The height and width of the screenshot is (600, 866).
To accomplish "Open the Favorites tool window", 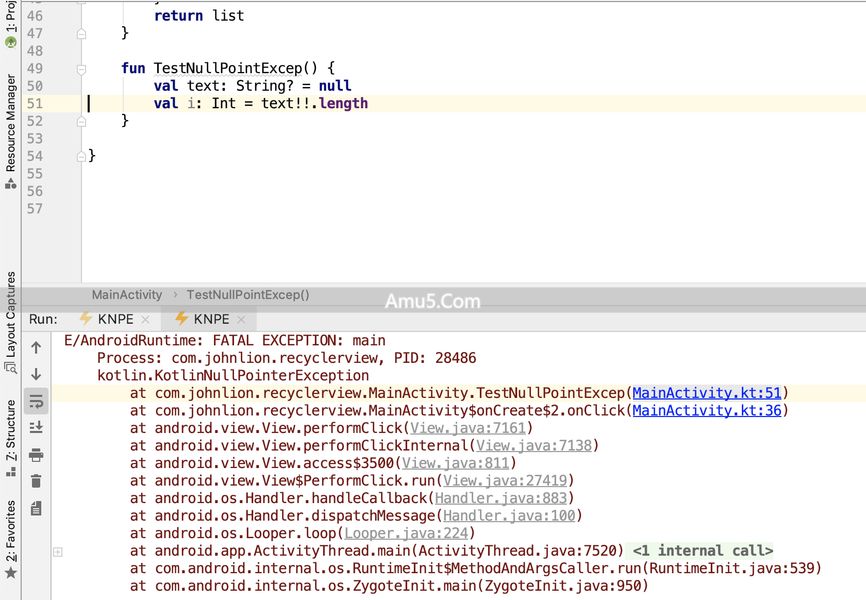I will tap(10, 539).
